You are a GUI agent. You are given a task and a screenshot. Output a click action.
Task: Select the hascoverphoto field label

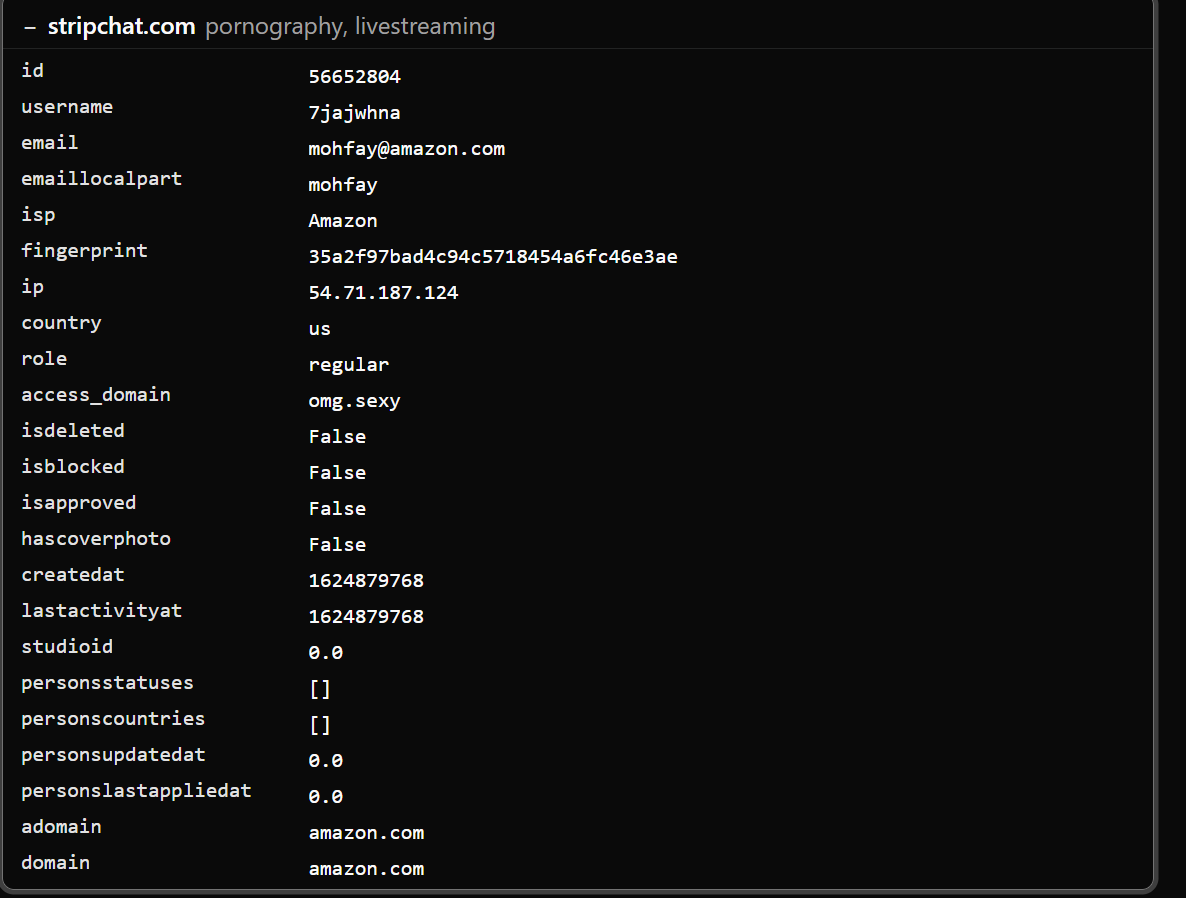click(x=96, y=539)
